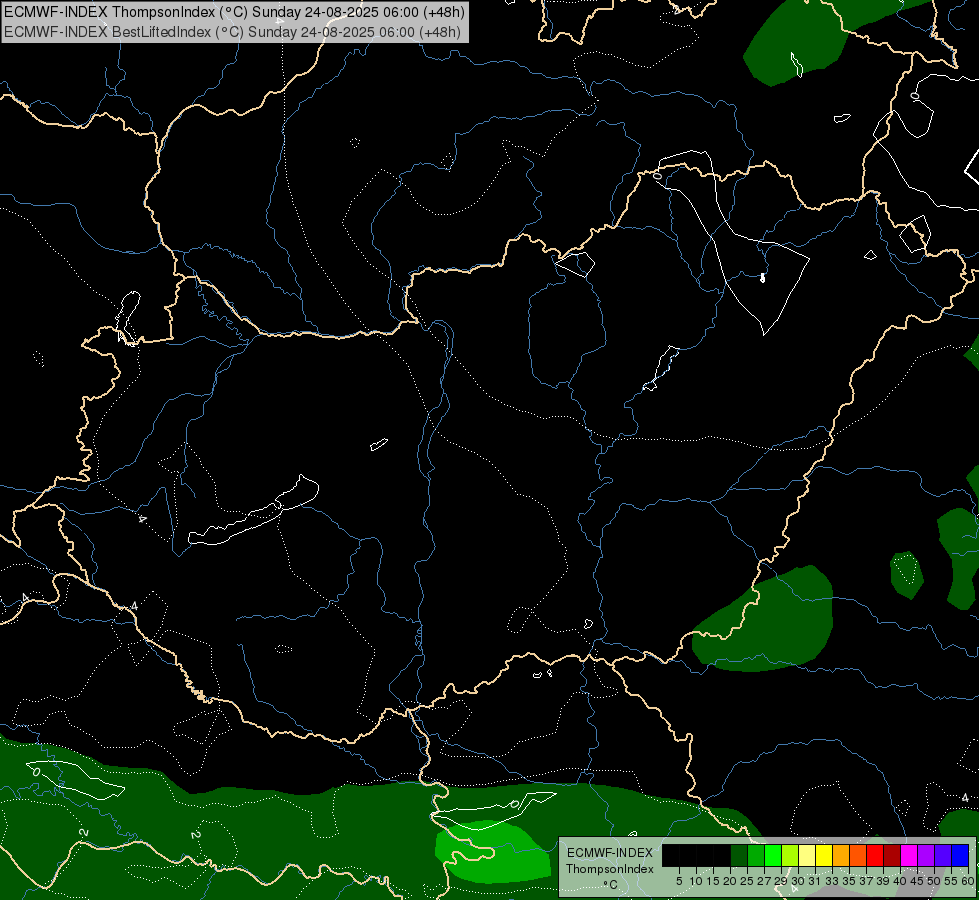979x900 pixels.
Task: Click the legend tick label '55'
Action: pyautogui.click(x=951, y=881)
